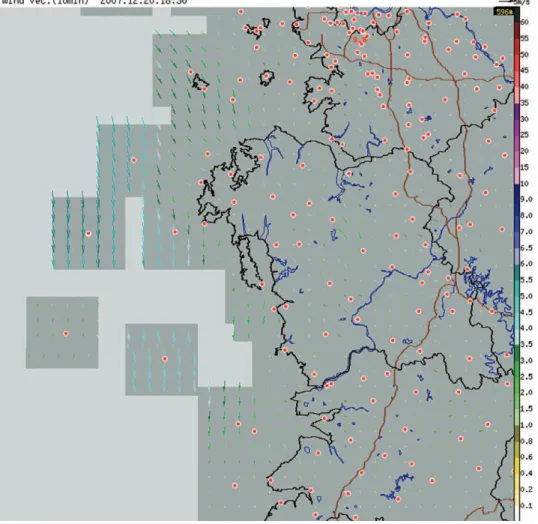The height and width of the screenshot is (524, 538).
Task: Click the 6.5 legend value
Action: (x=526, y=248)
